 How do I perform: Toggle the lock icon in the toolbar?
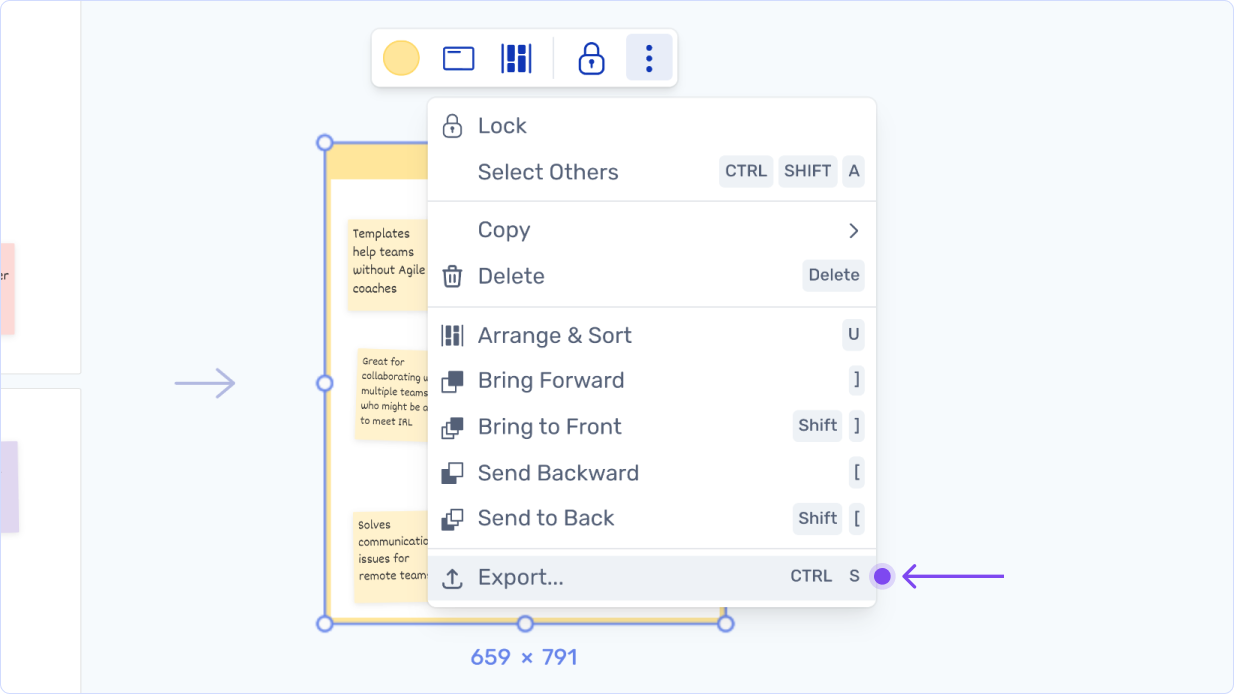coord(591,58)
